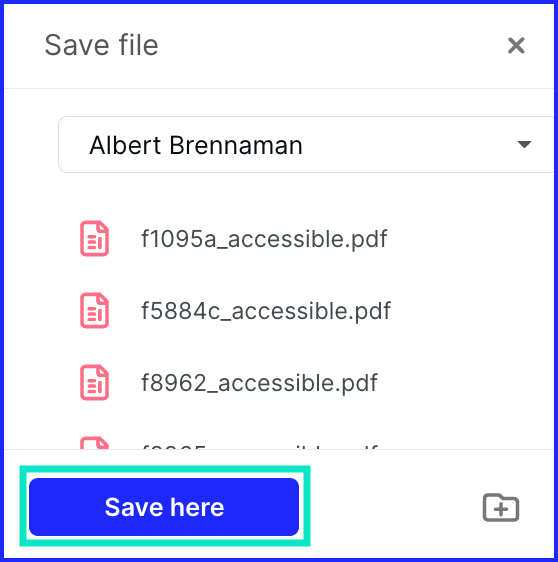Image resolution: width=558 pixels, height=562 pixels.
Task: Click the PDF icon beside f5884c_accessible.pdf
Action: pyautogui.click(x=94, y=310)
